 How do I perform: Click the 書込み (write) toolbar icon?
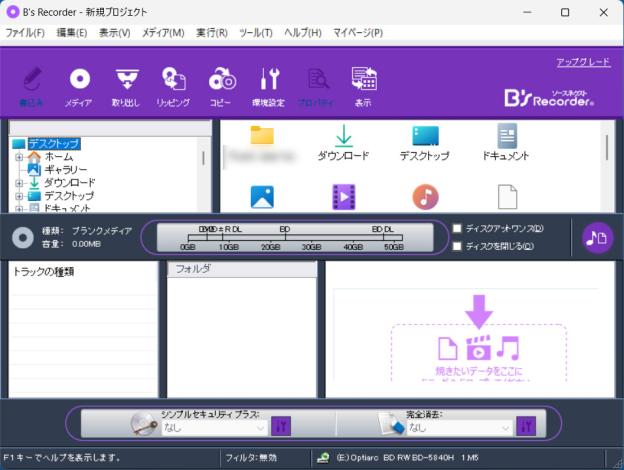click(32, 87)
